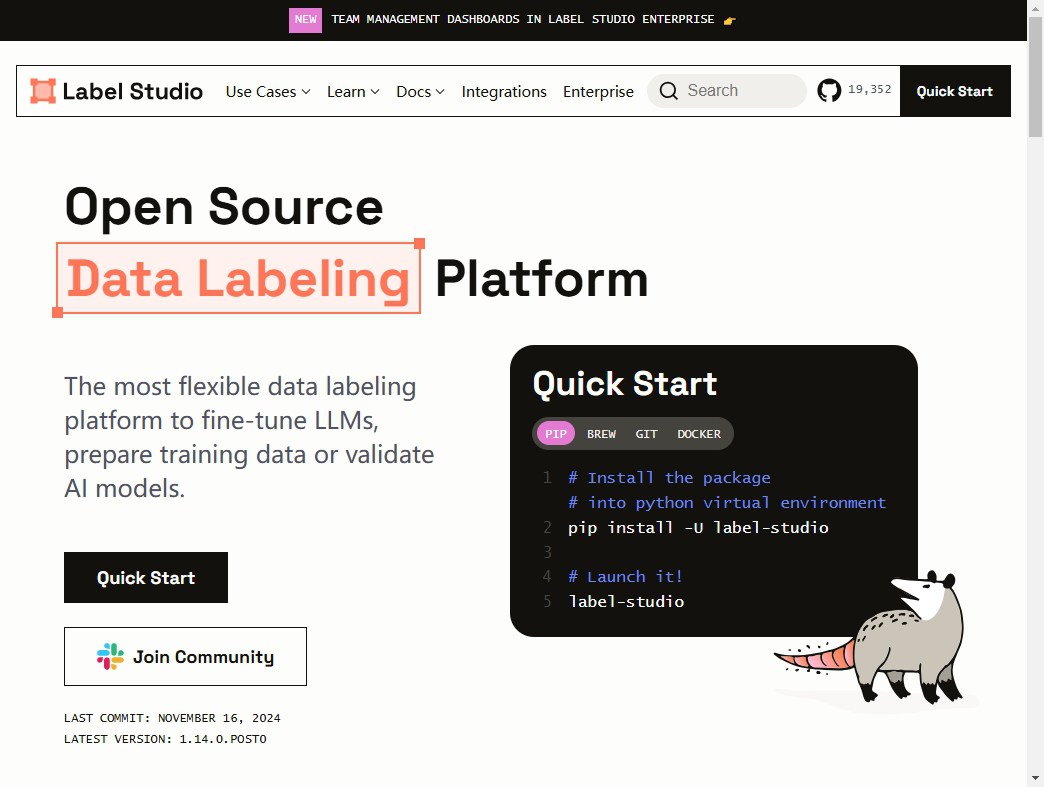This screenshot has width=1044, height=787.
Task: Click 'Latest version: 1.14.0.post0' text
Action: [165, 739]
